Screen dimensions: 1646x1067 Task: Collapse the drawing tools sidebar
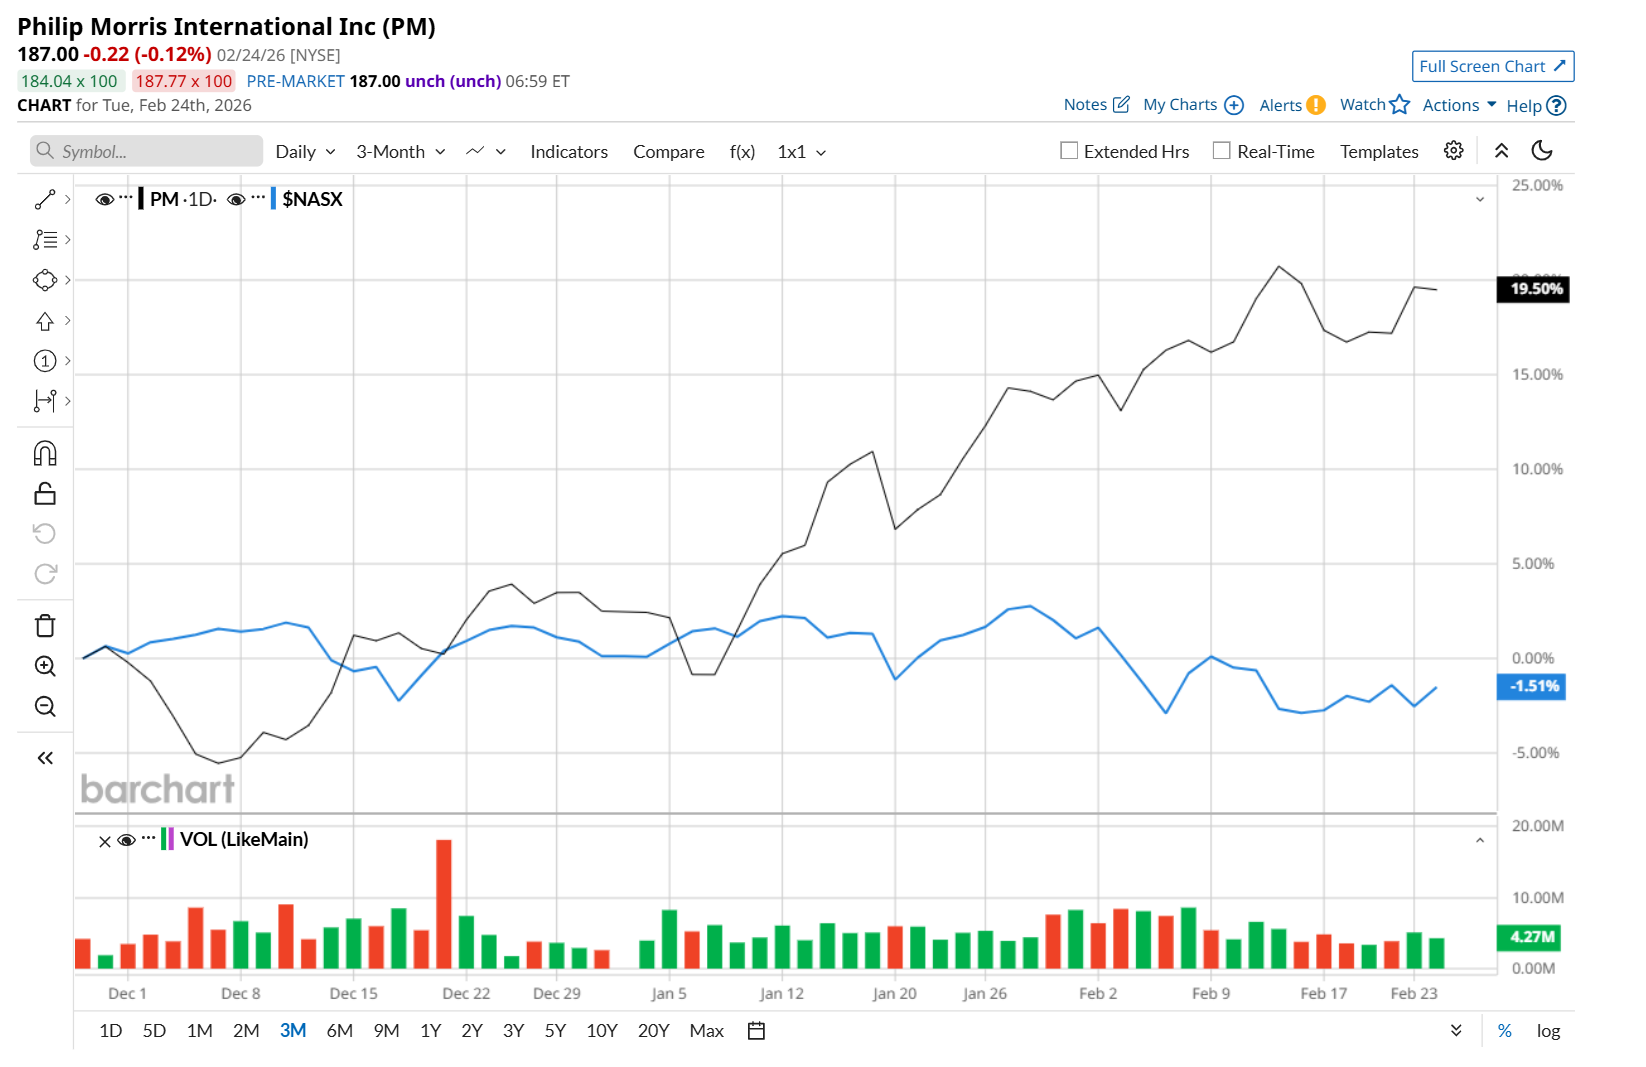45,758
